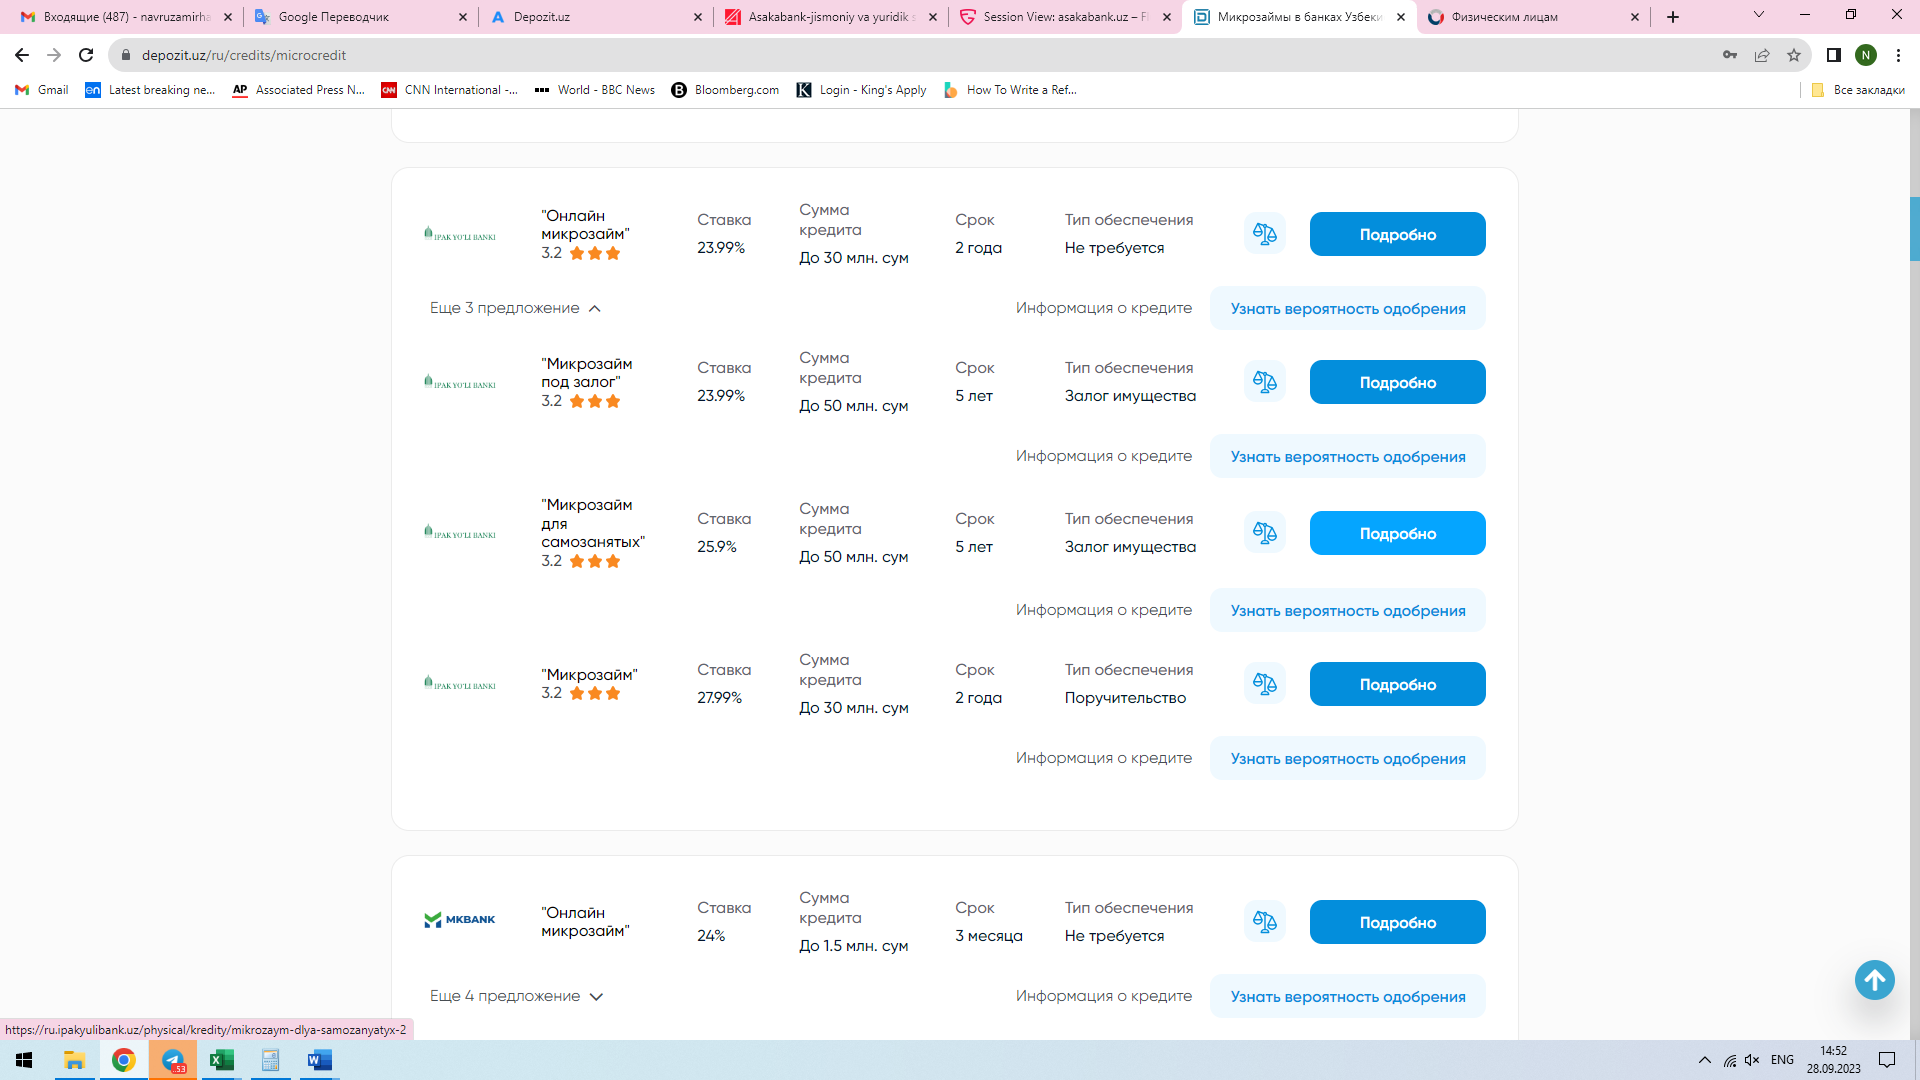Switch to the Google Переводчик tab
The width and height of the screenshot is (1920, 1080).
[x=360, y=17]
